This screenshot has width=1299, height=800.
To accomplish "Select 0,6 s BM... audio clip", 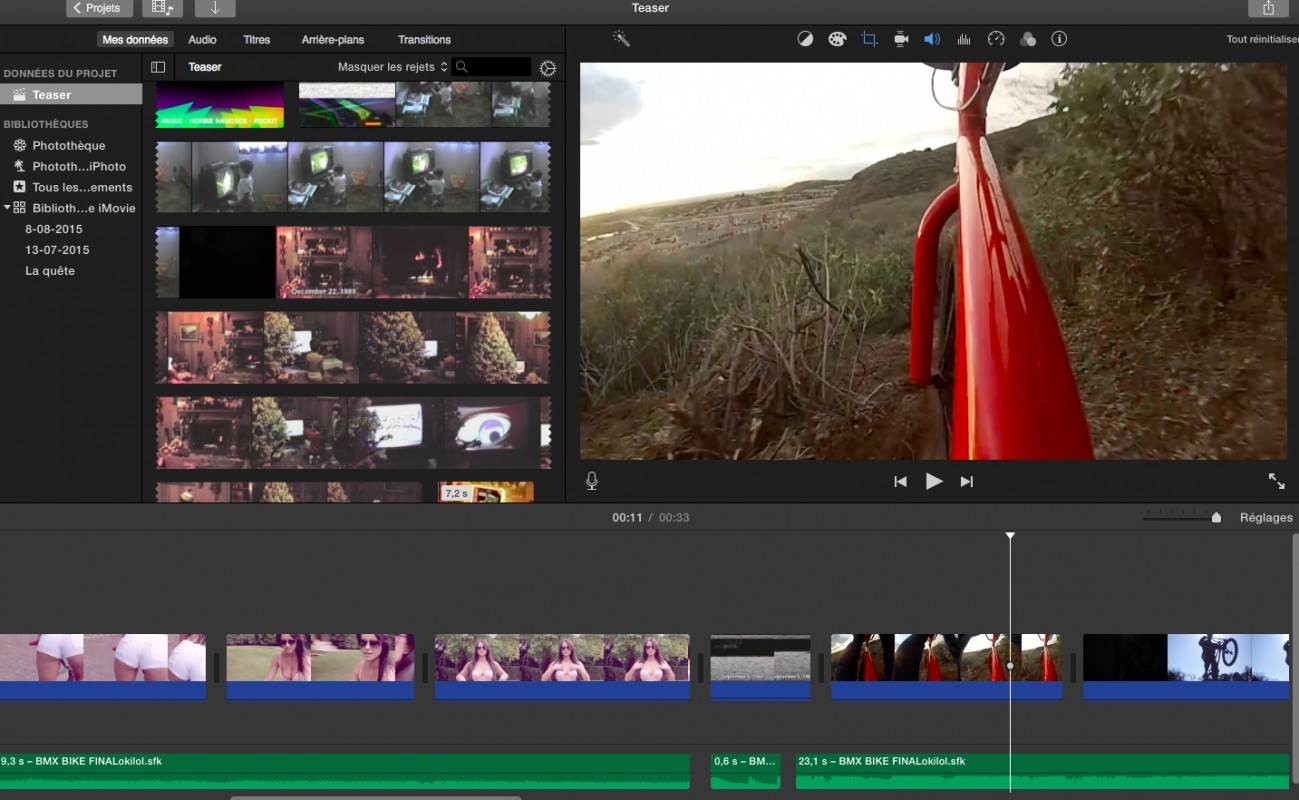I will tap(745, 771).
